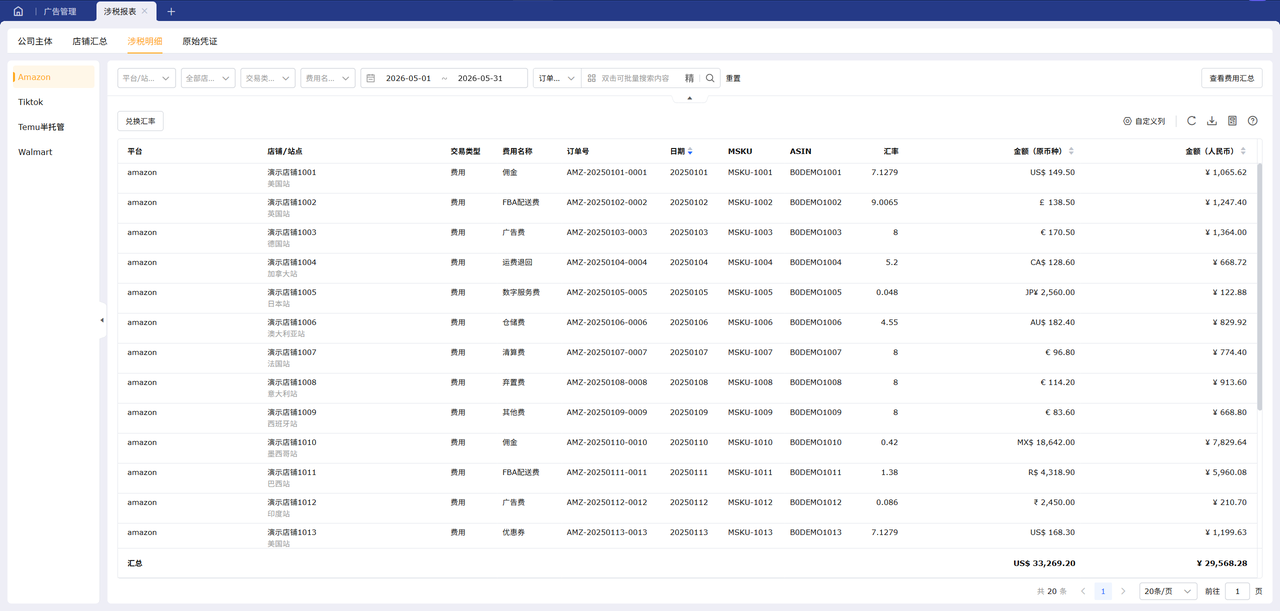Toggle the 精 exact-match search option
The image size is (1280, 611).
pos(689,78)
